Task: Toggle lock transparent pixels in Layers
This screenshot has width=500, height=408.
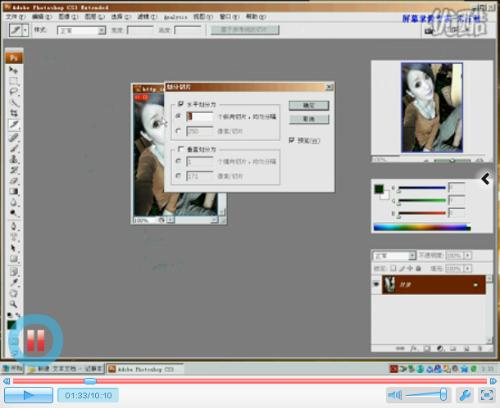Action: tap(394, 268)
